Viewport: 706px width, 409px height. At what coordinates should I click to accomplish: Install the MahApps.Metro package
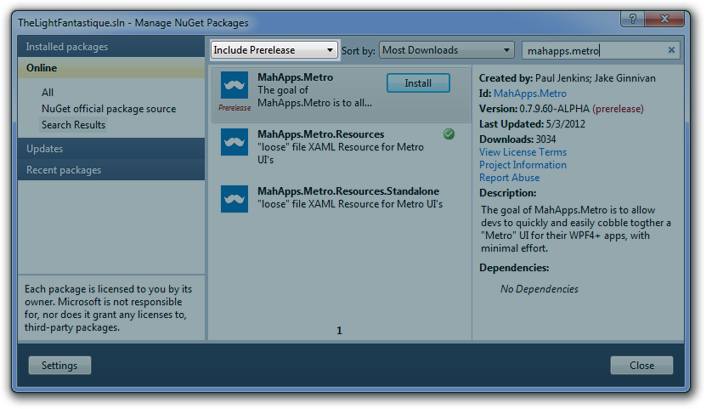pos(418,83)
